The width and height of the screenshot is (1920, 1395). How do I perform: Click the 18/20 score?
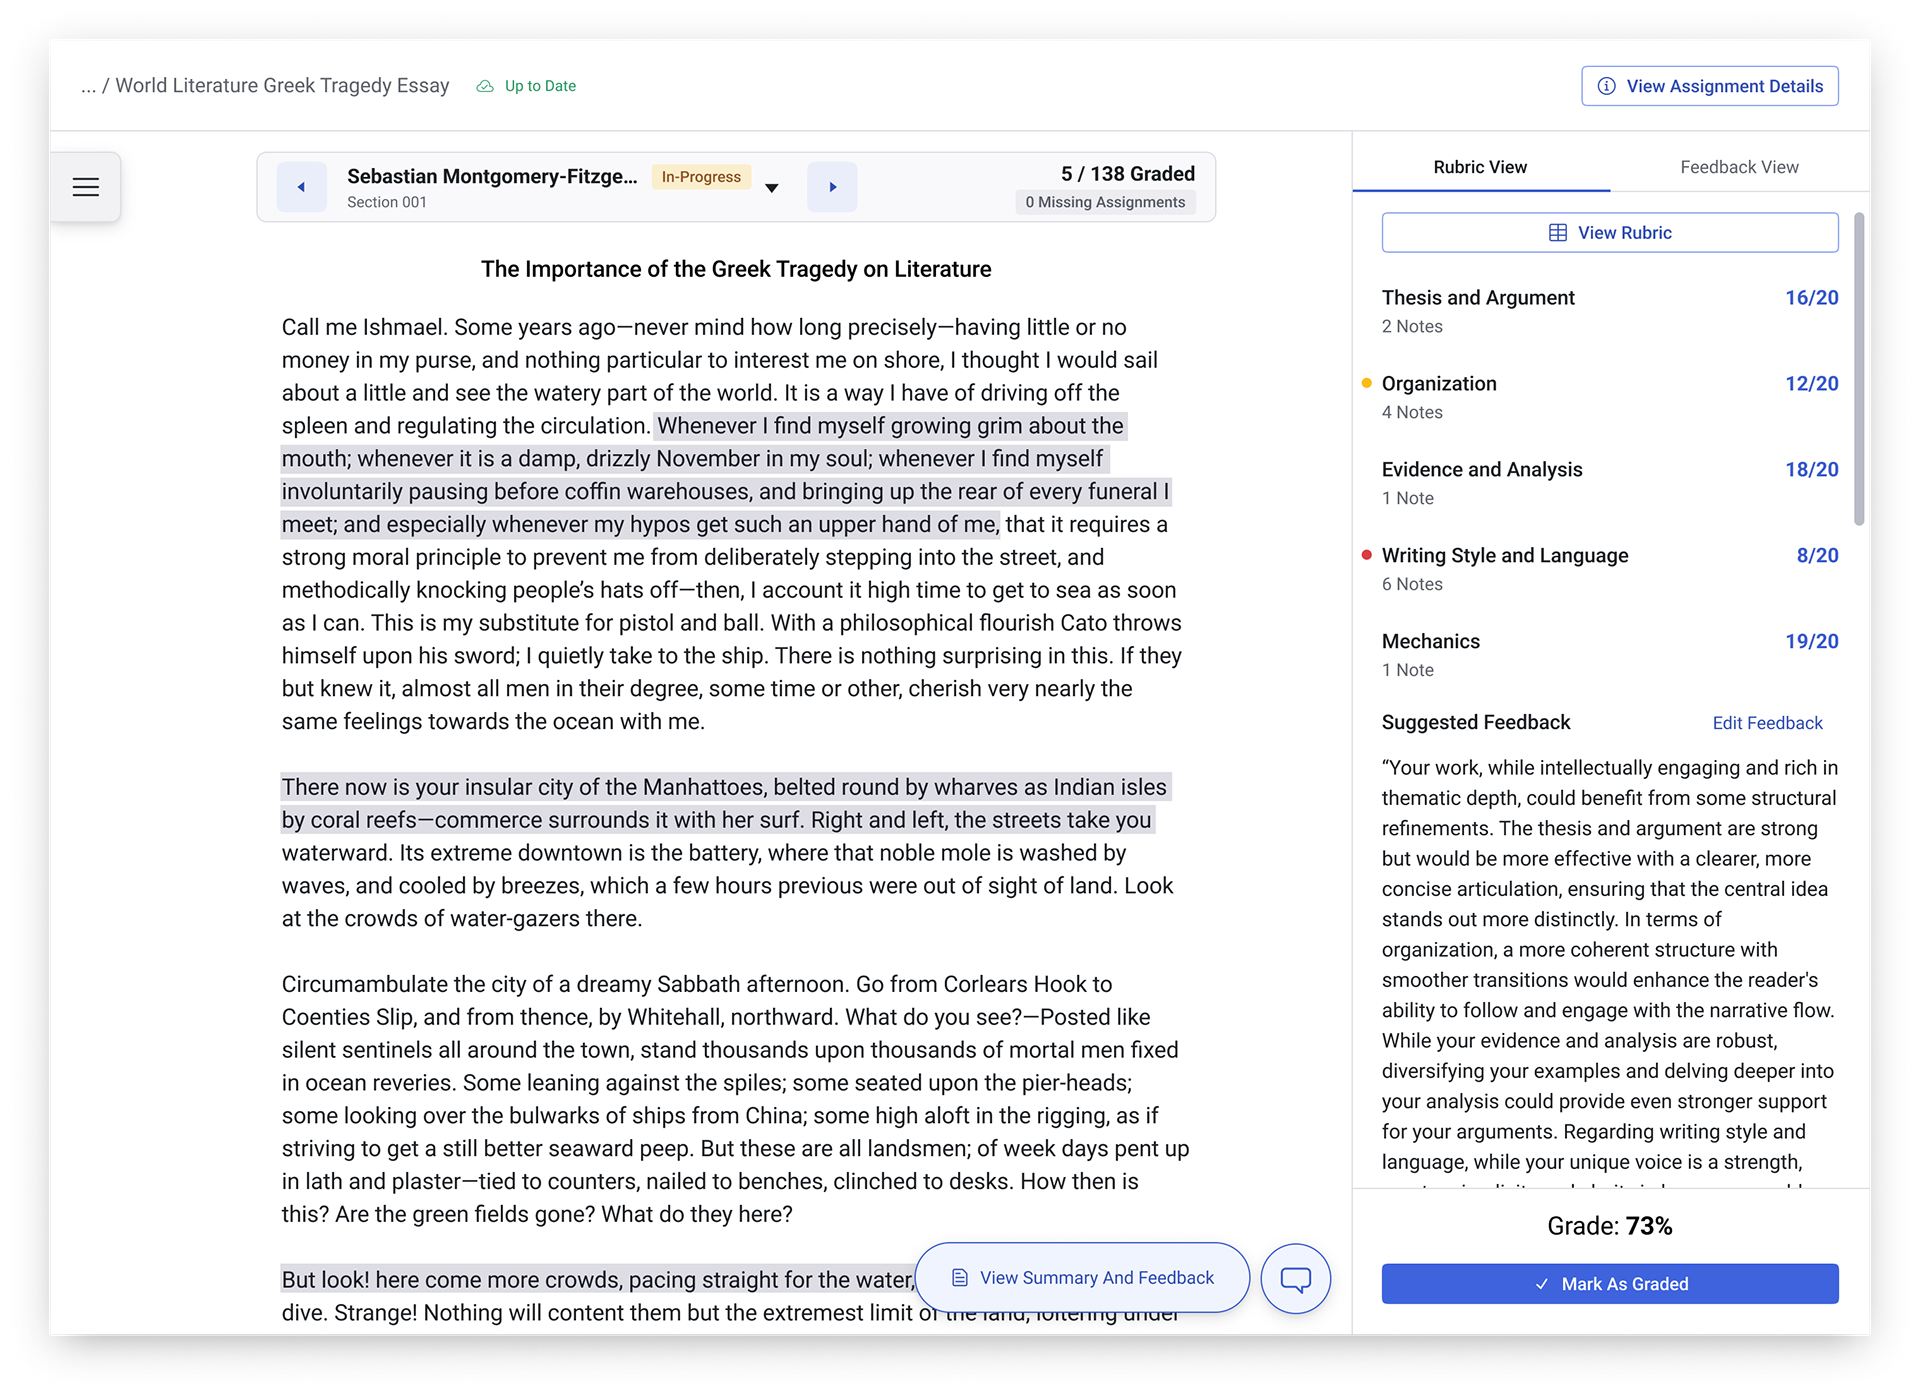[x=1811, y=470]
